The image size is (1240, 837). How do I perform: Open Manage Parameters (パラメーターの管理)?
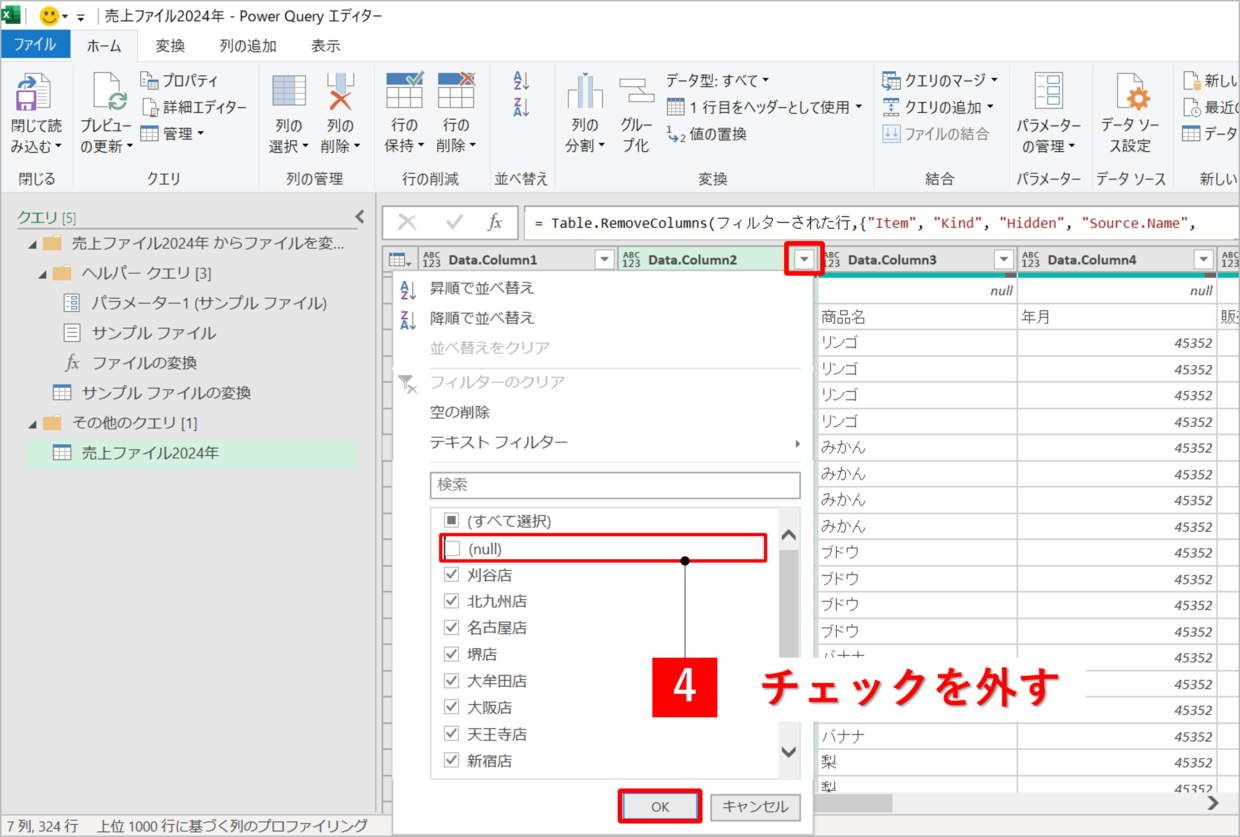(x=1048, y=114)
